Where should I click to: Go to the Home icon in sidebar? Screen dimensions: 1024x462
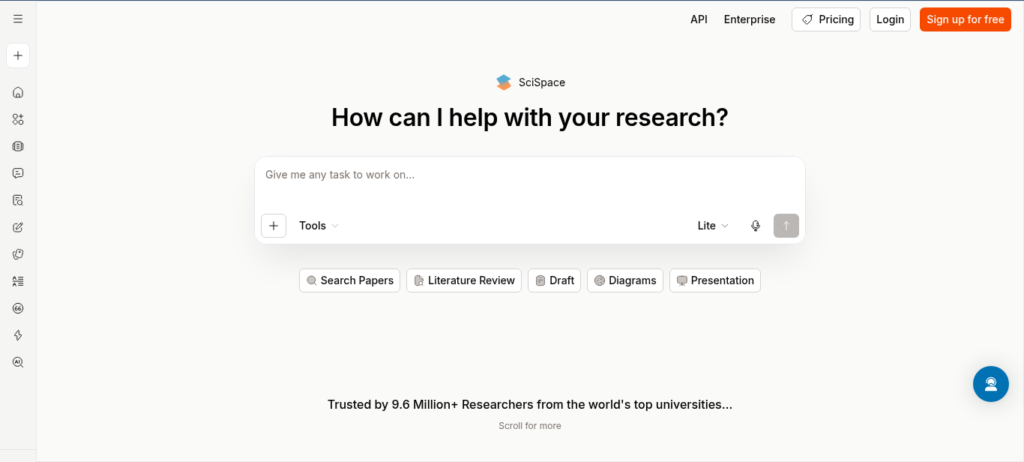point(18,92)
